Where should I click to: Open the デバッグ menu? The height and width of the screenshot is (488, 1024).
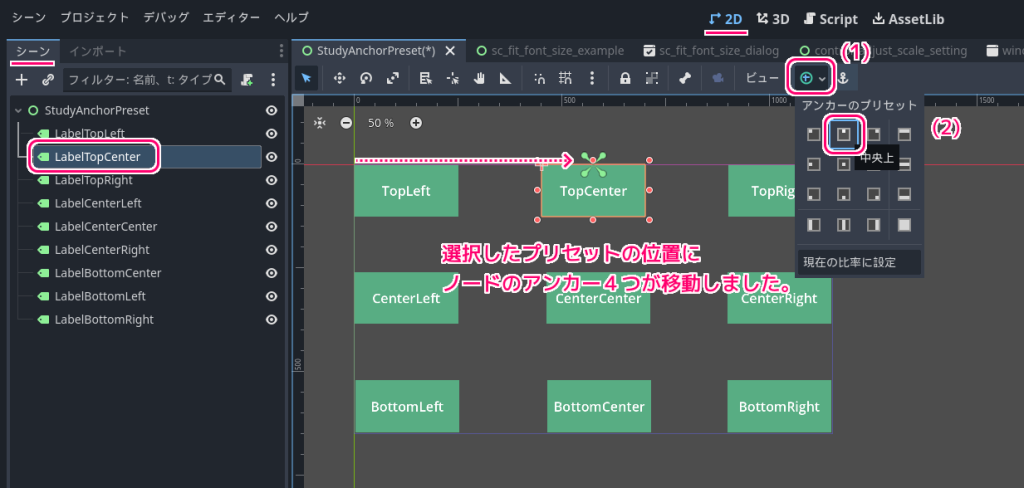[166, 18]
